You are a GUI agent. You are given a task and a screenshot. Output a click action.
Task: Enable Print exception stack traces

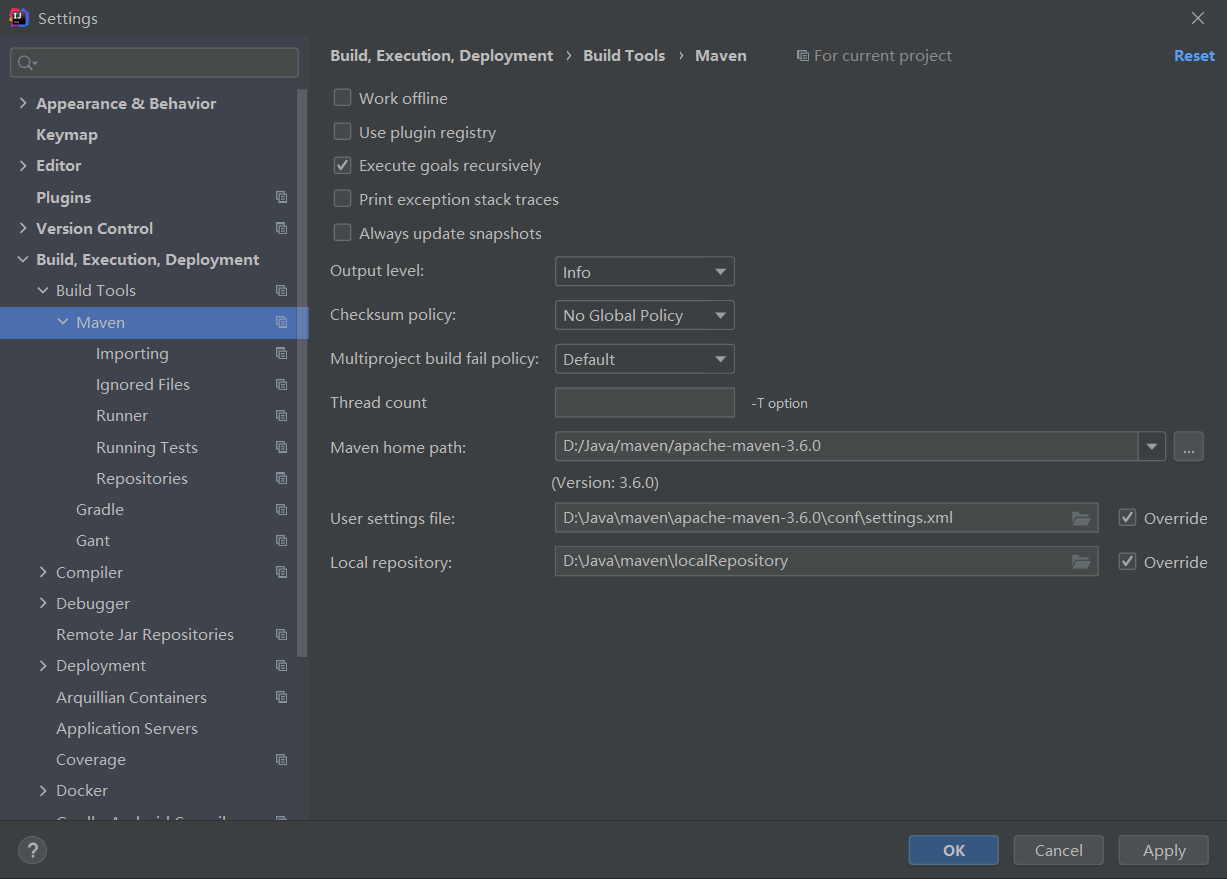[342, 199]
